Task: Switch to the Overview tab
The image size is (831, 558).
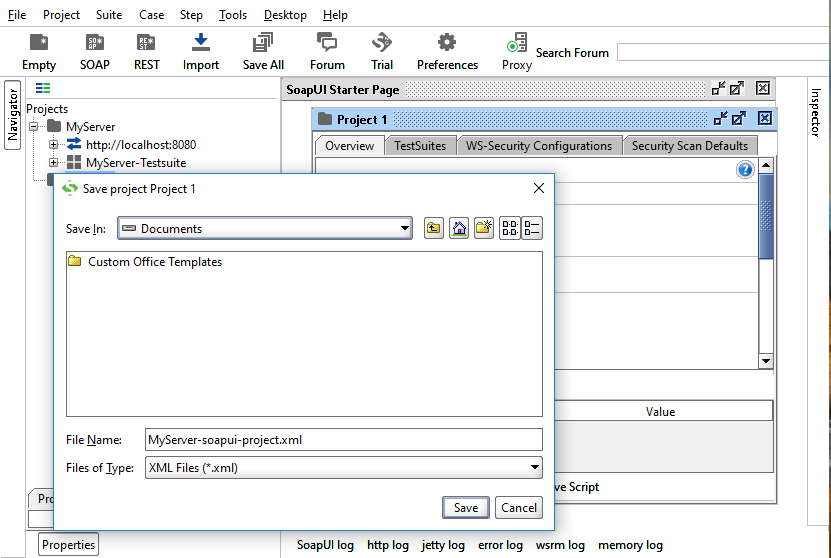Action: [350, 146]
